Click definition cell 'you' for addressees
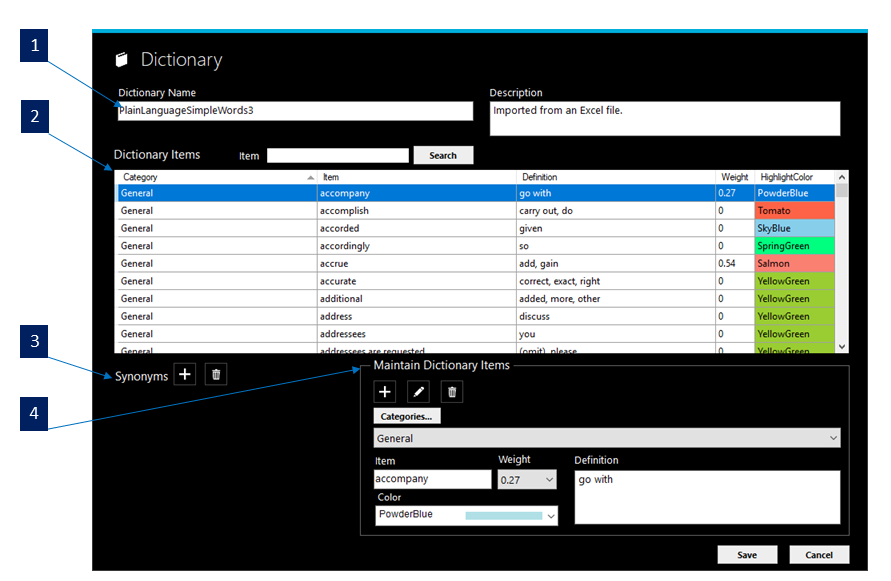 (616, 334)
